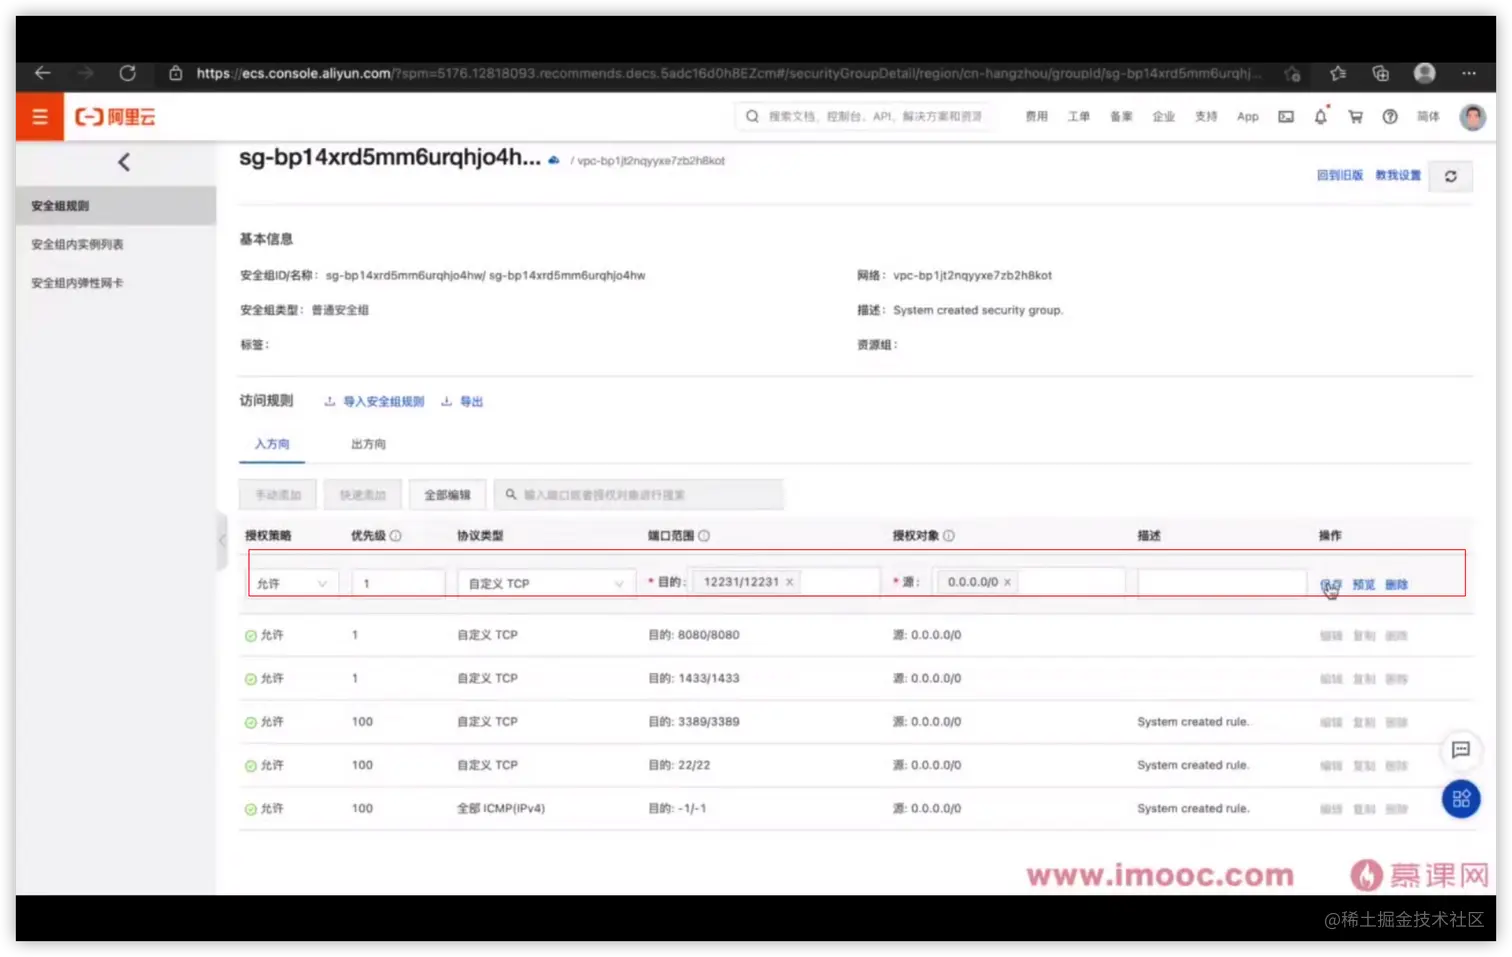The height and width of the screenshot is (957, 1512).
Task: Open the 支持 top navigation item
Action: click(x=1206, y=117)
